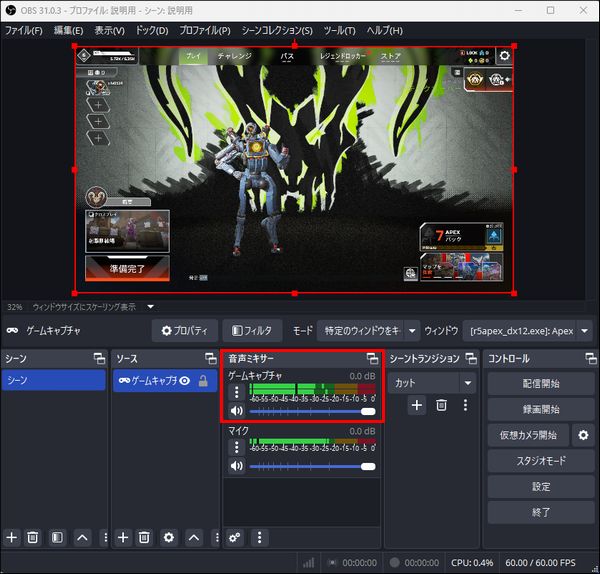Open シーンコレクション(S) menu
Image resolution: width=600 pixels, height=574 pixels.
pos(277,30)
